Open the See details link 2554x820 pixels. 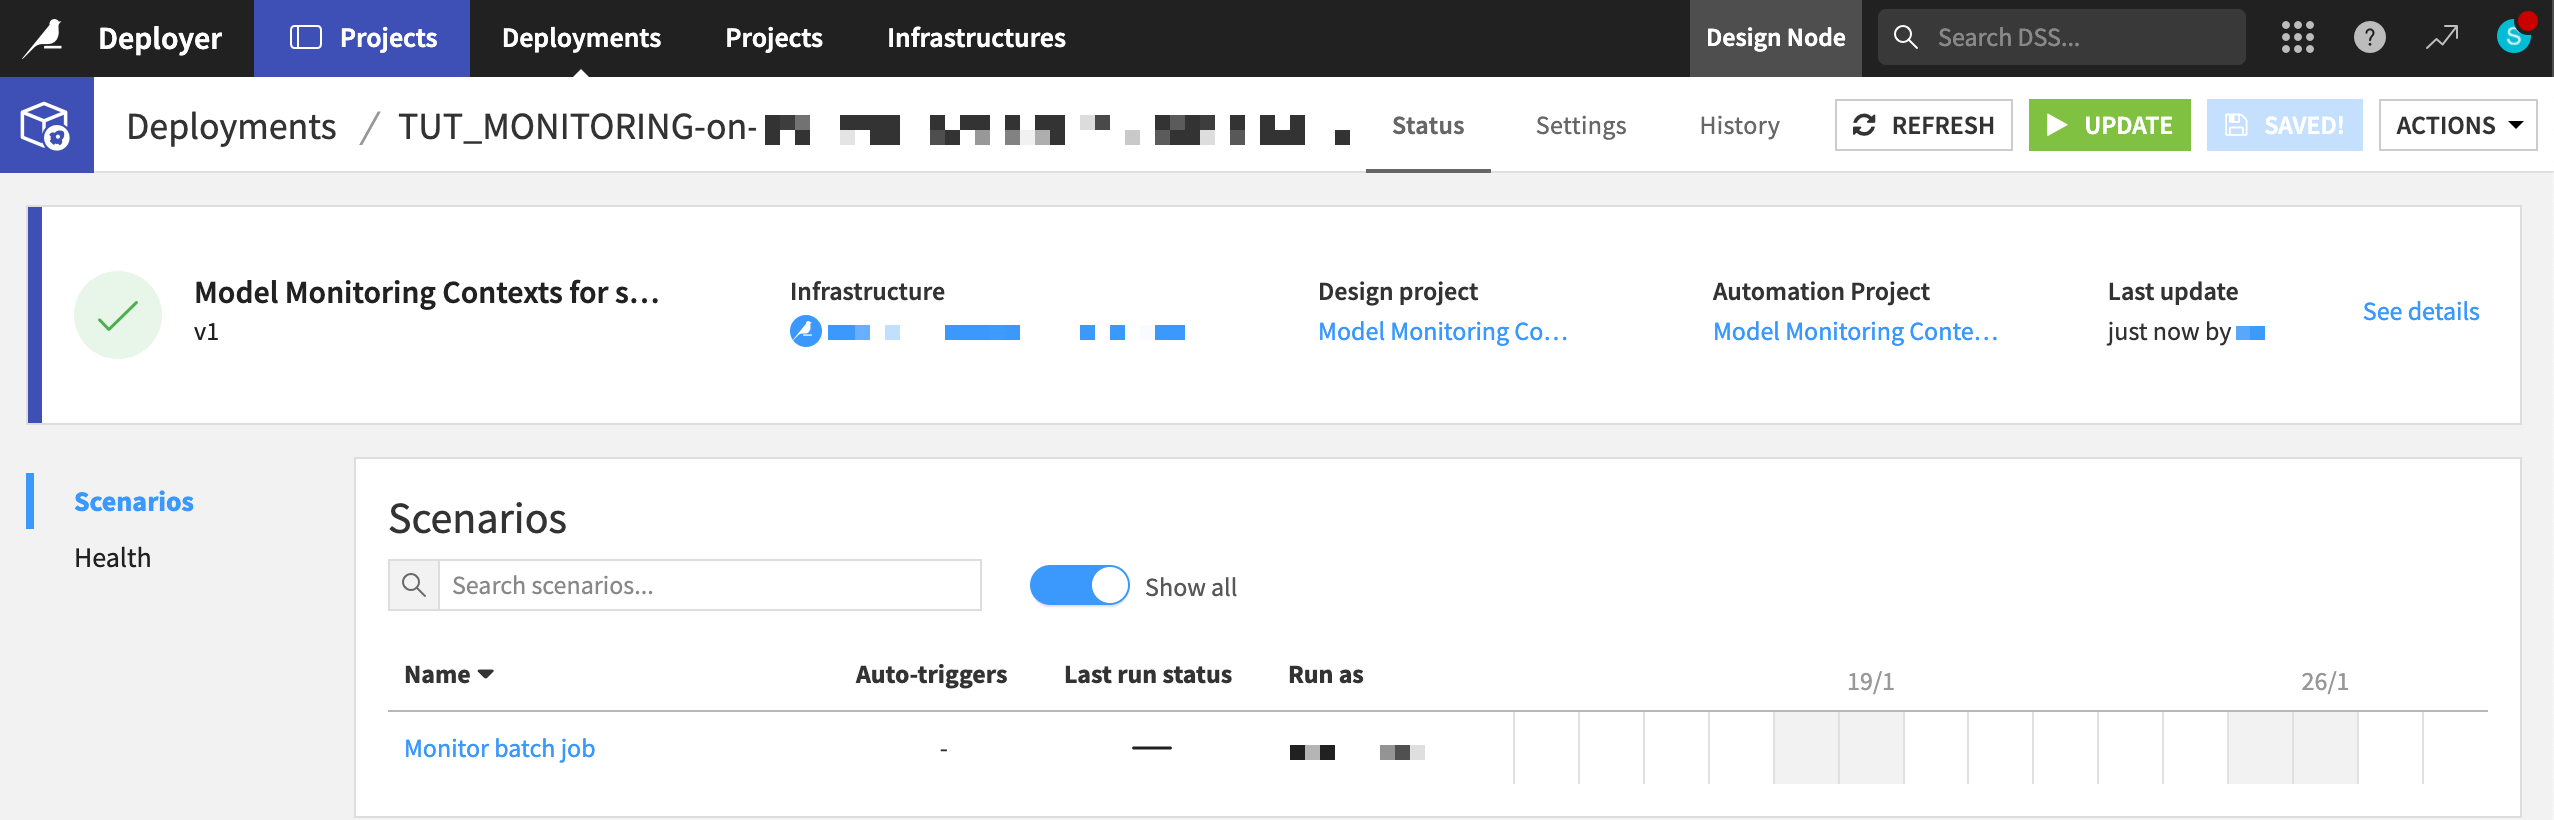click(x=2420, y=311)
